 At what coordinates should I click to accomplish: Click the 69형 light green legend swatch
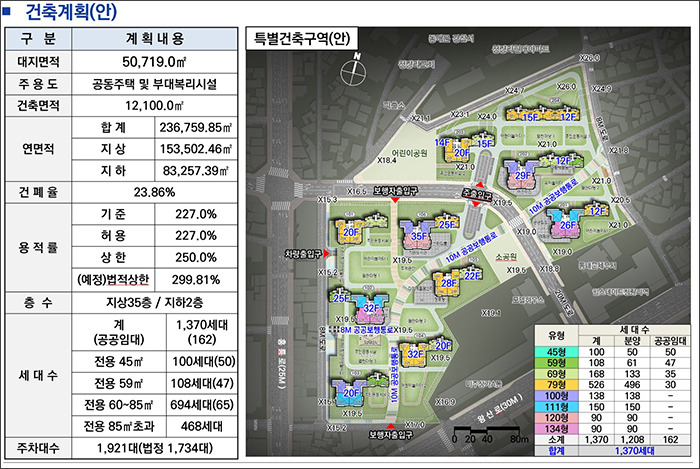[556, 374]
